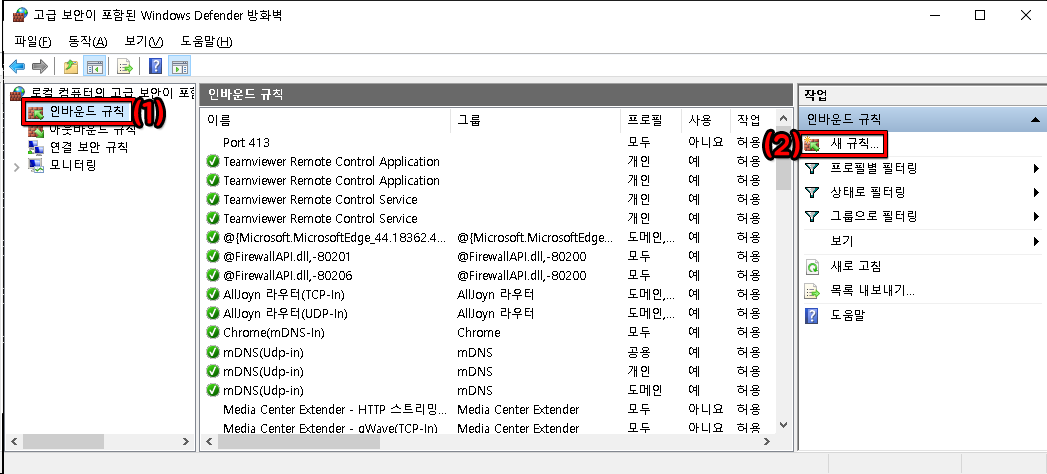Select Media Center Extender - HTTP 스트리밍 rule

(488, 409)
